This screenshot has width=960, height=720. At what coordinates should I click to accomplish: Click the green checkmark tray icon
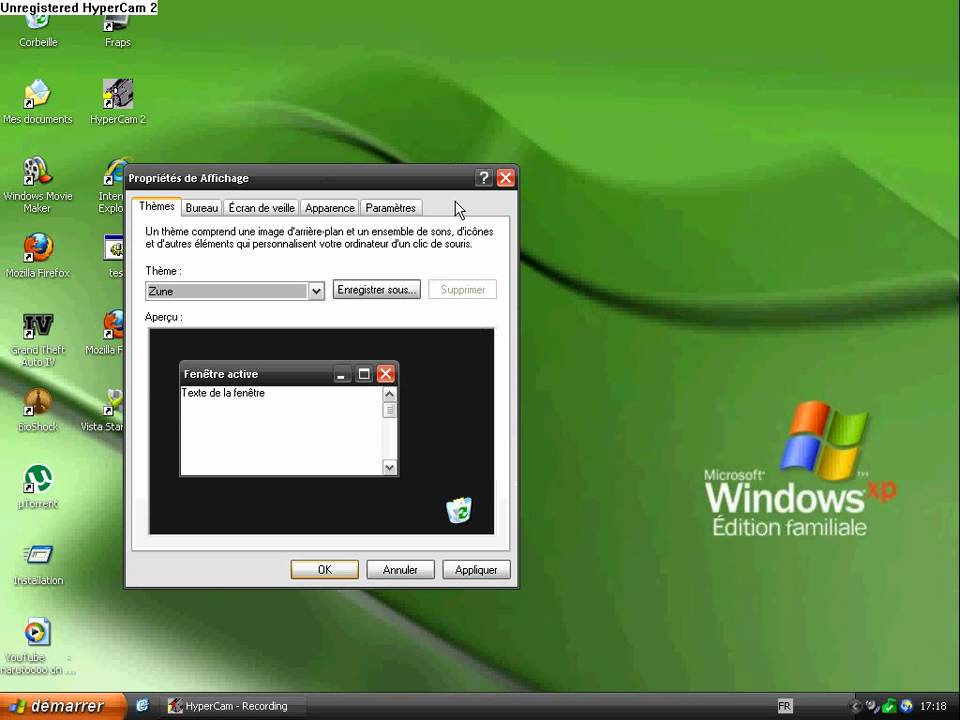tap(889, 707)
